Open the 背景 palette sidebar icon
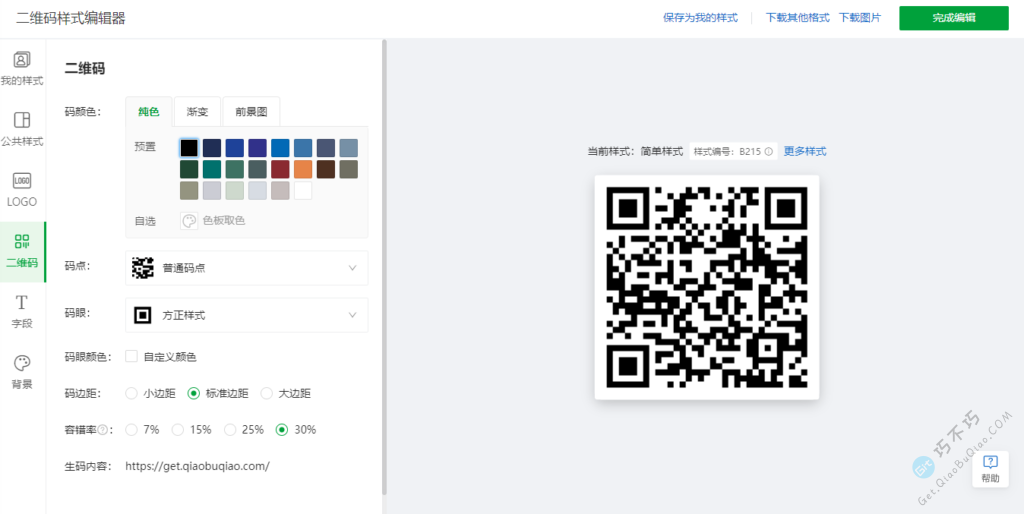Image resolution: width=1024 pixels, height=514 pixels. click(x=22, y=364)
